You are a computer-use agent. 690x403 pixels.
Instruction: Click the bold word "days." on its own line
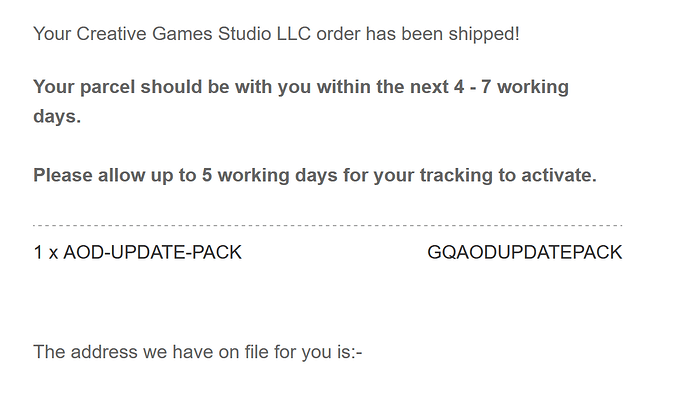(x=57, y=116)
